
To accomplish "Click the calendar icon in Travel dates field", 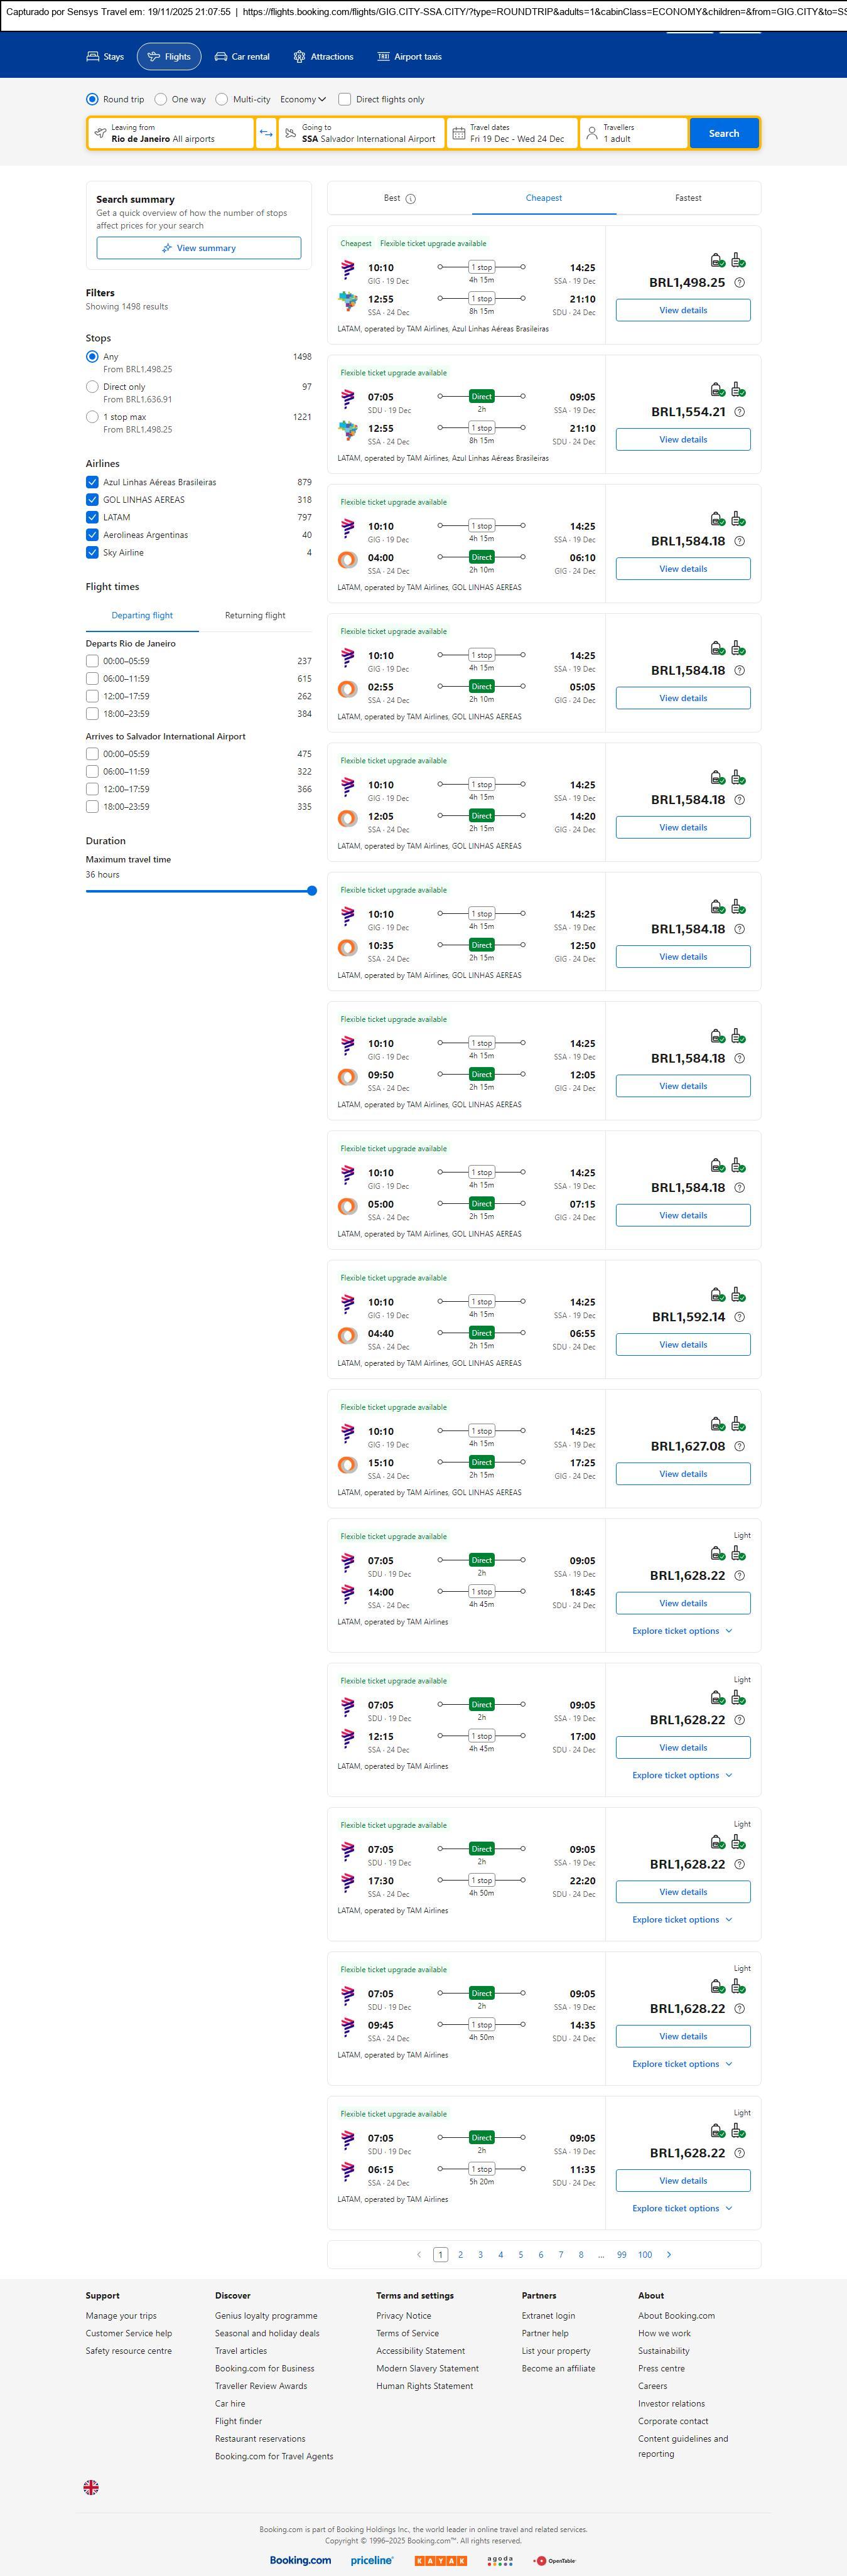I will (x=459, y=133).
